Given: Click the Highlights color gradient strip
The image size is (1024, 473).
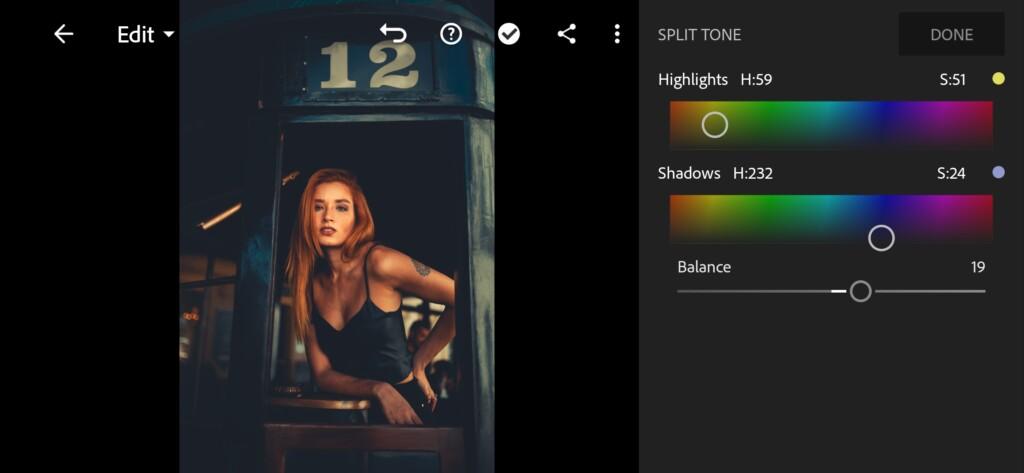Looking at the screenshot, I should [x=831, y=125].
